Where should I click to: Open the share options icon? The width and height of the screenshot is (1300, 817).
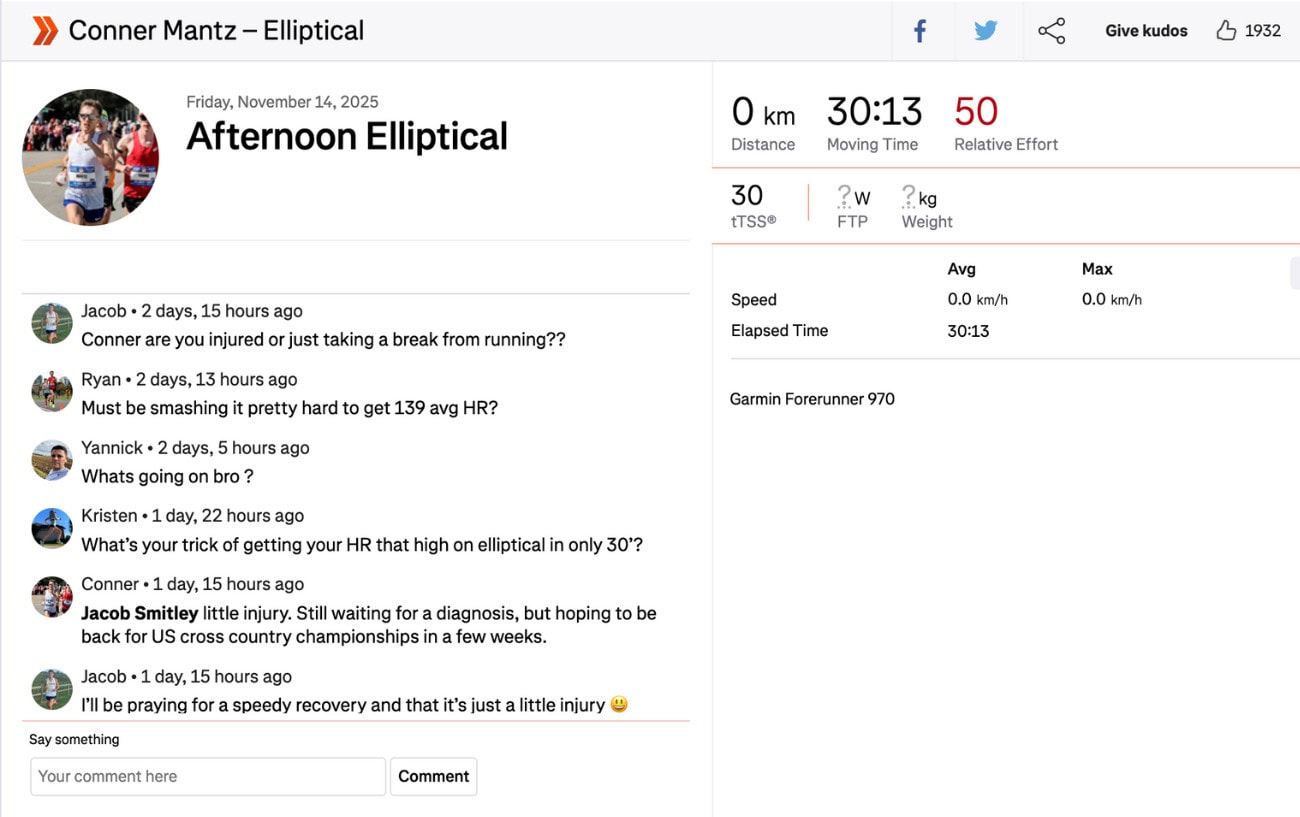point(1051,31)
